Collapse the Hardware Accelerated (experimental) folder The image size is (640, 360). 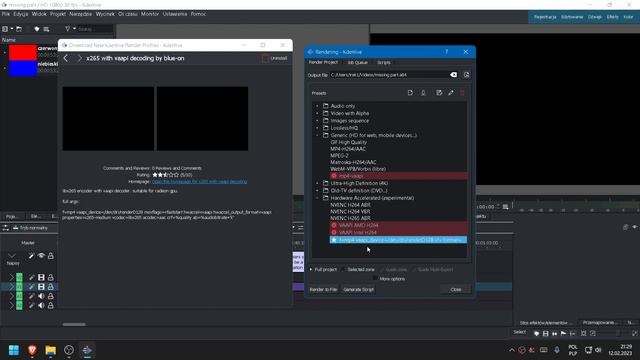click(x=317, y=198)
